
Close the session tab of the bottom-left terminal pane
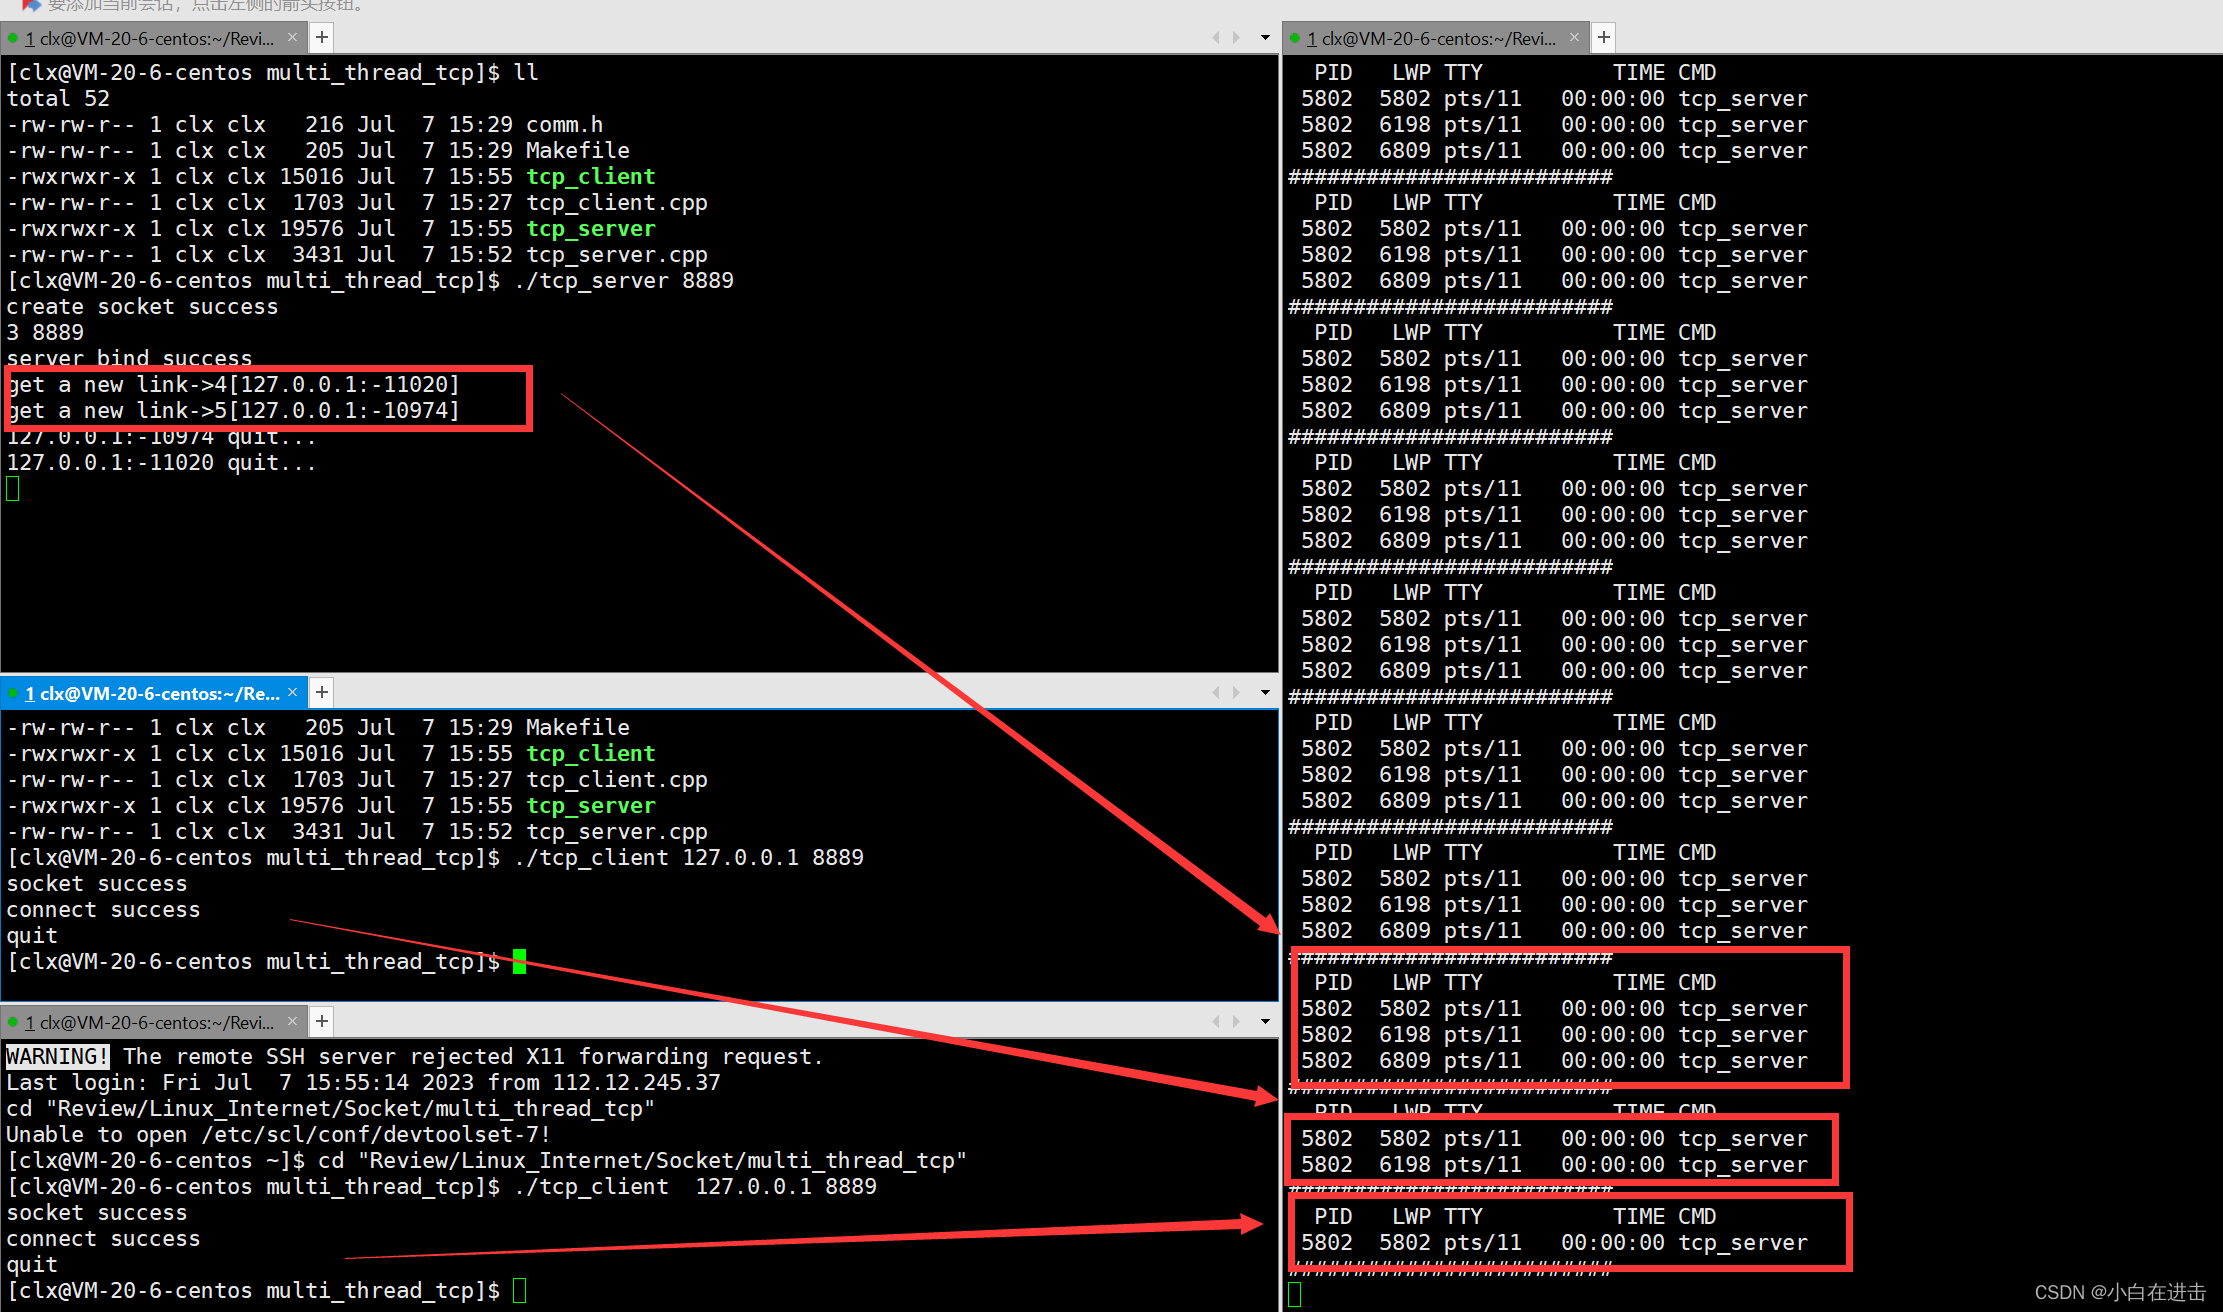point(292,1021)
